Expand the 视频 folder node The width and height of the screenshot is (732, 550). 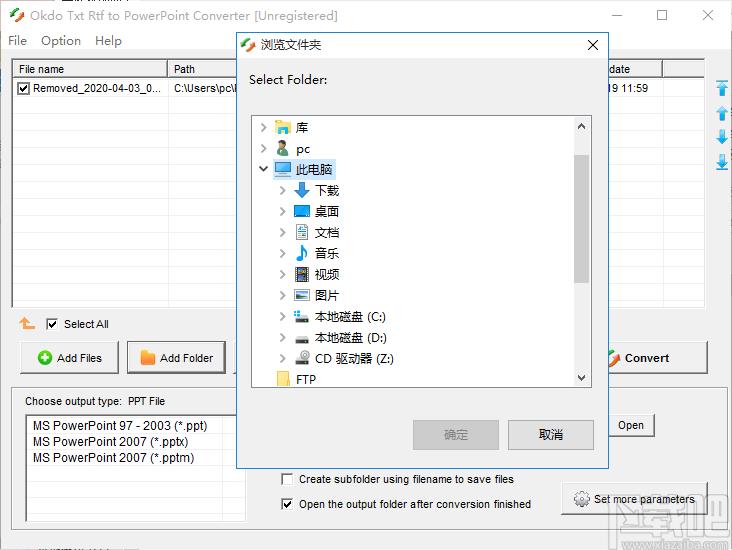pos(282,274)
